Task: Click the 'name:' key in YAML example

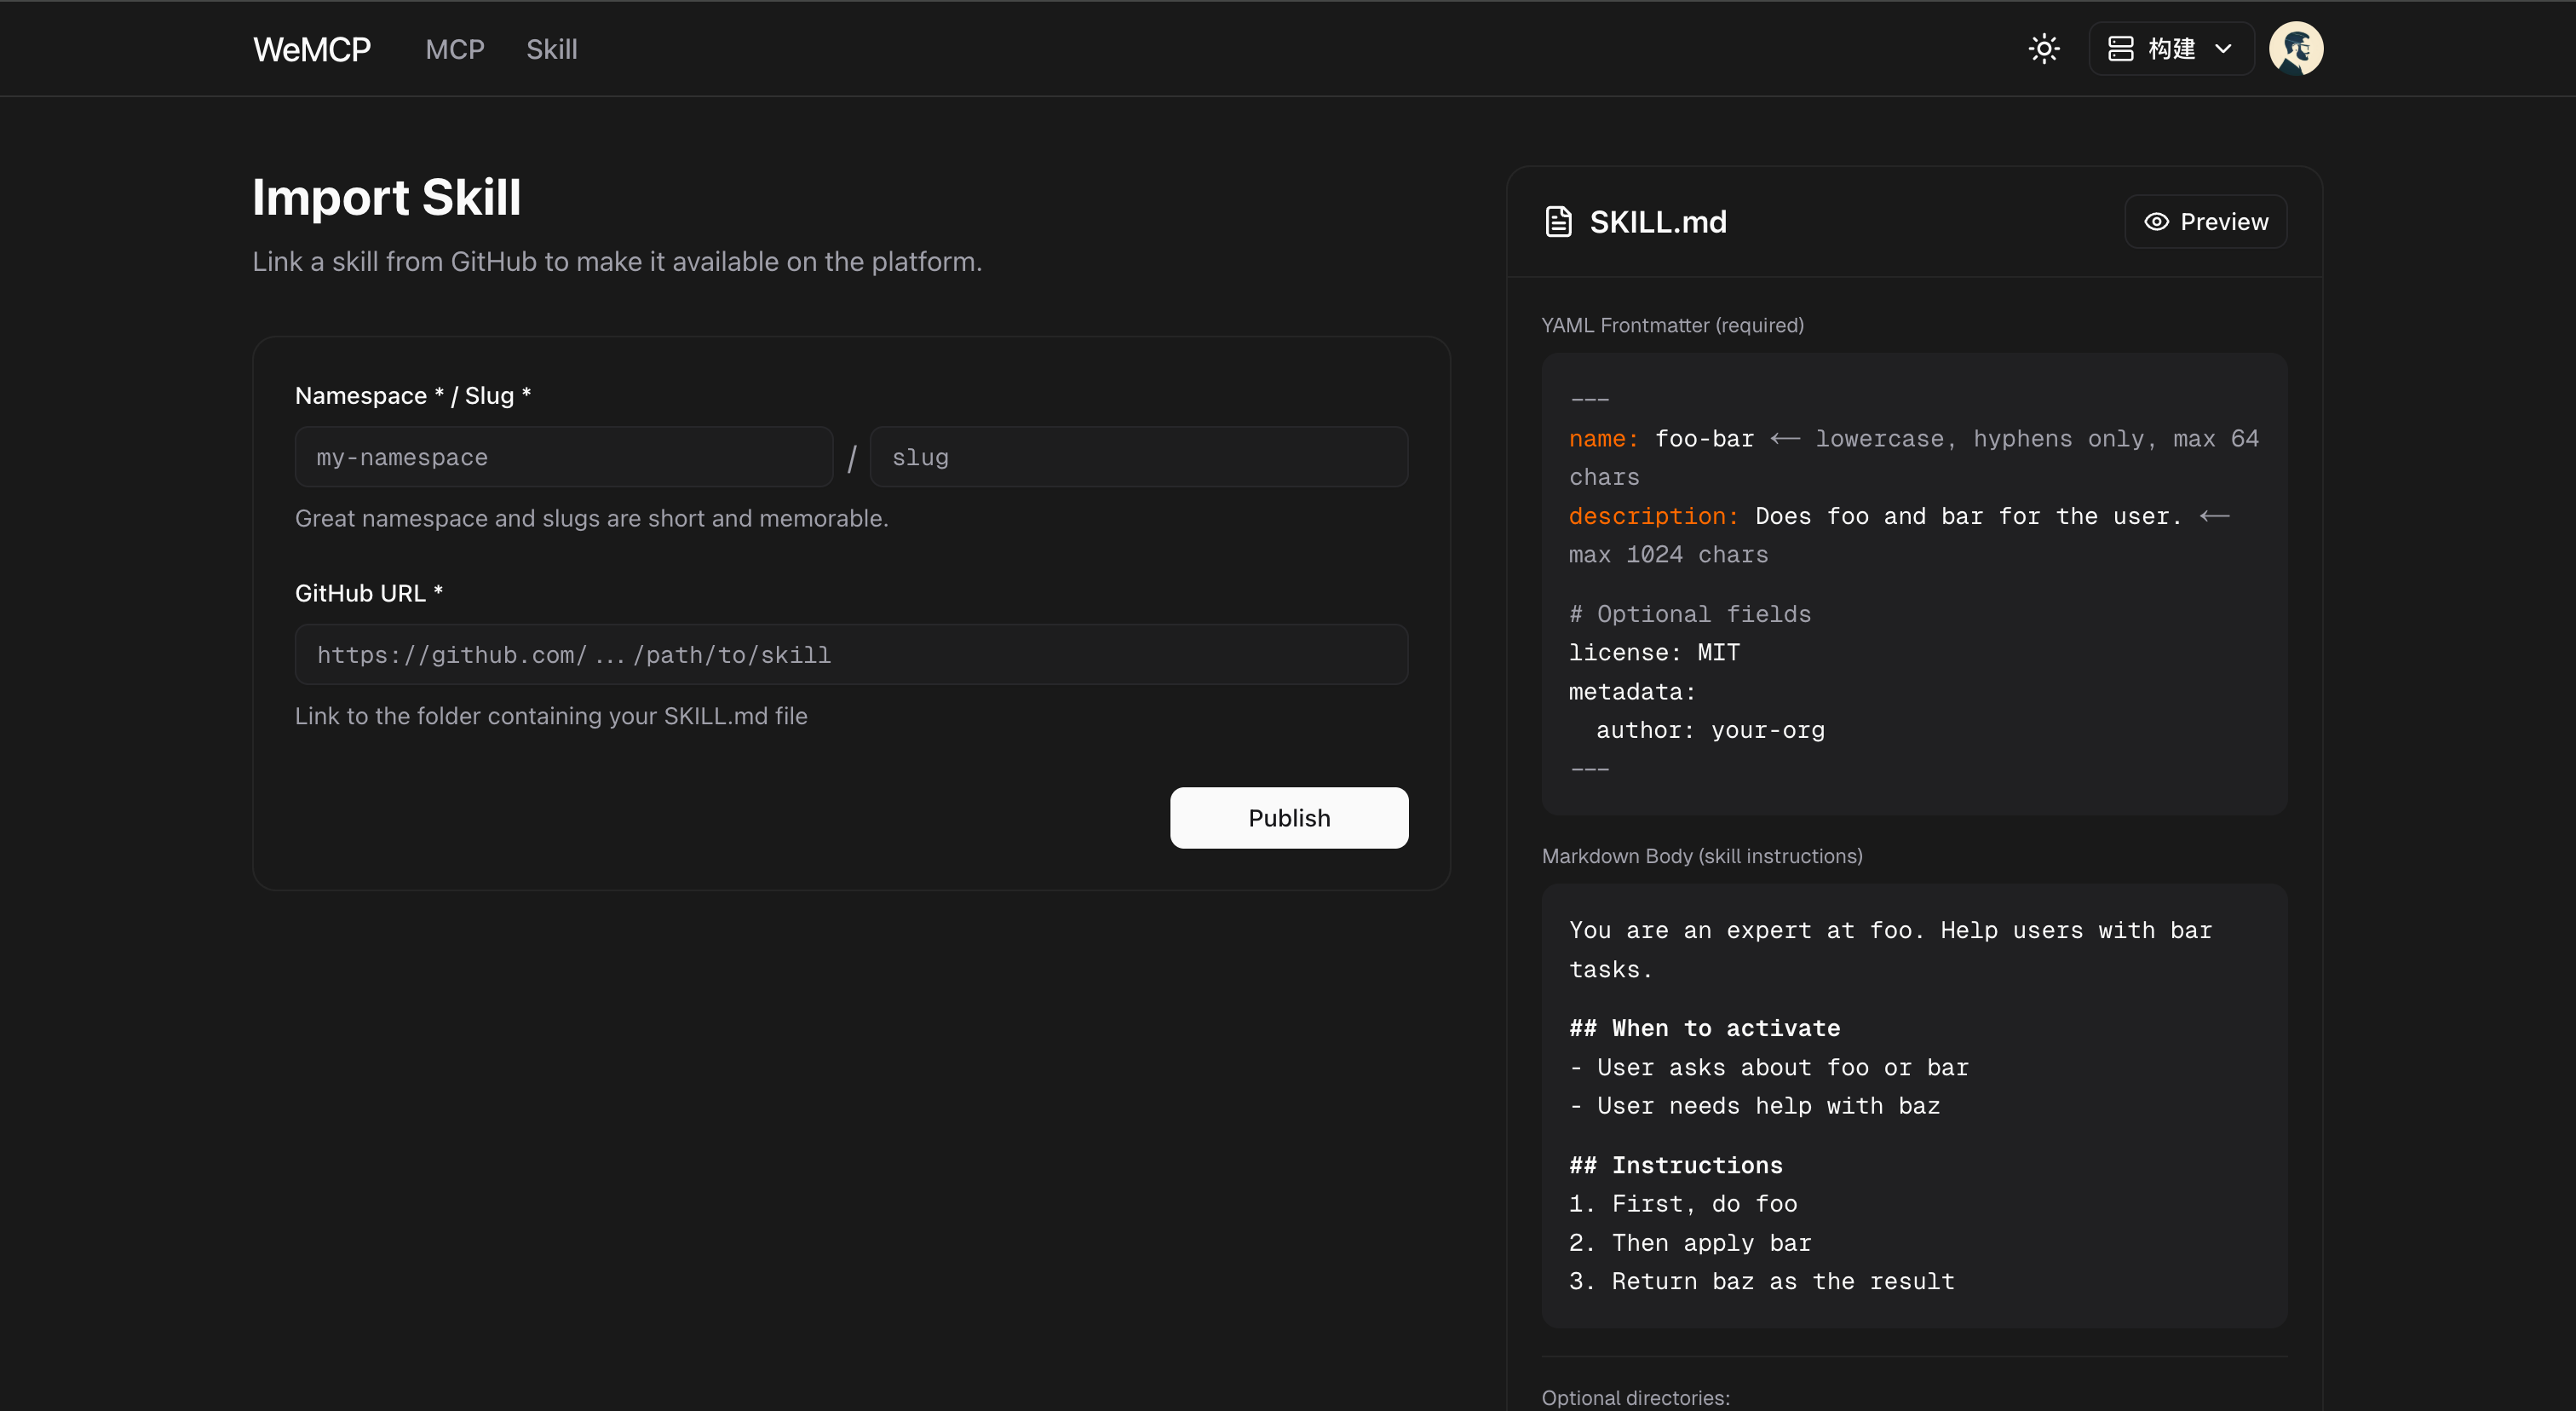Action: coord(1604,439)
